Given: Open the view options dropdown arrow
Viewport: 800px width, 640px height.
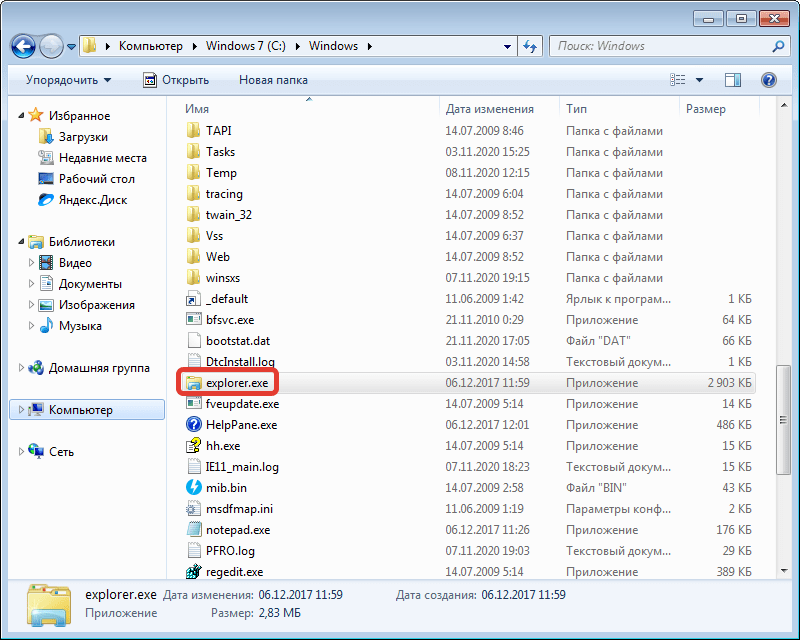Looking at the screenshot, I should click(x=699, y=80).
